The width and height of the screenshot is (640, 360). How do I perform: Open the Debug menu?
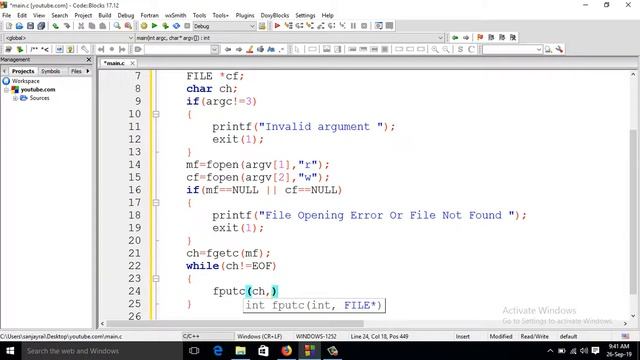126,15
